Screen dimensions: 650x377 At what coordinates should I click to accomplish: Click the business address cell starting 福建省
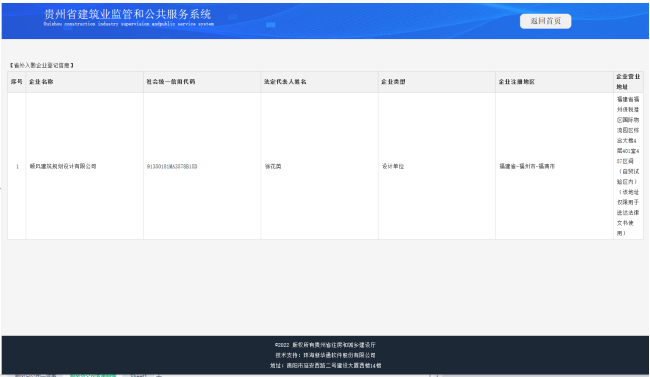tap(628, 166)
